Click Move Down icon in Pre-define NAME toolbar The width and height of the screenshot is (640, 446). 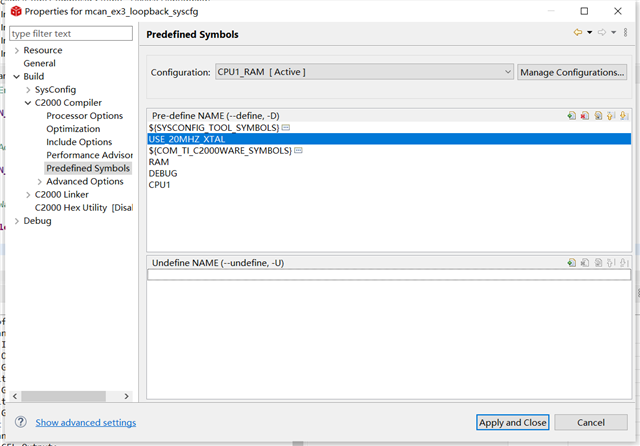tap(623, 116)
